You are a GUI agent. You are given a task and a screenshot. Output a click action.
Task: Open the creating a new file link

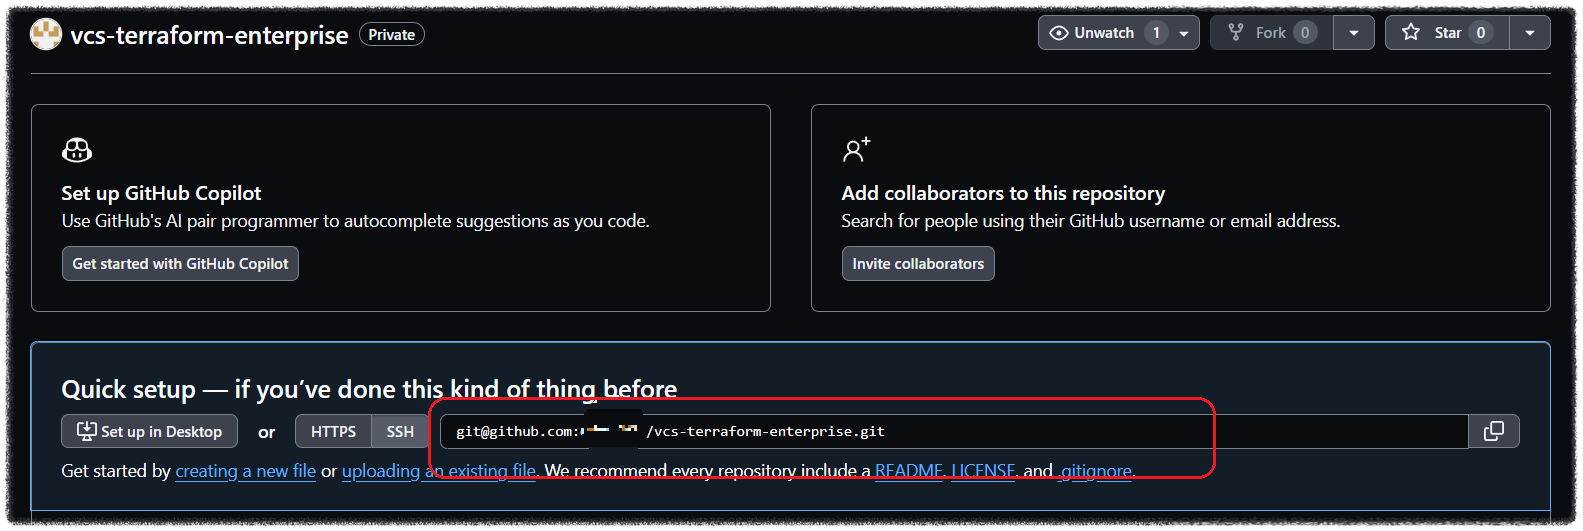(245, 471)
